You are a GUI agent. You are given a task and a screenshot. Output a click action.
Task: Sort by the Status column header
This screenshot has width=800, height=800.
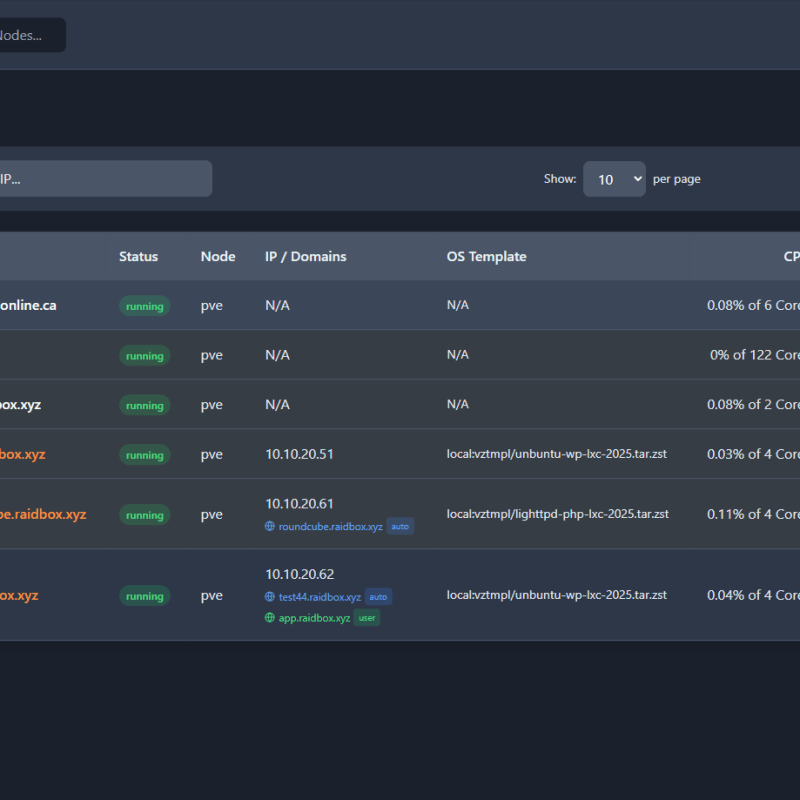[x=138, y=256]
